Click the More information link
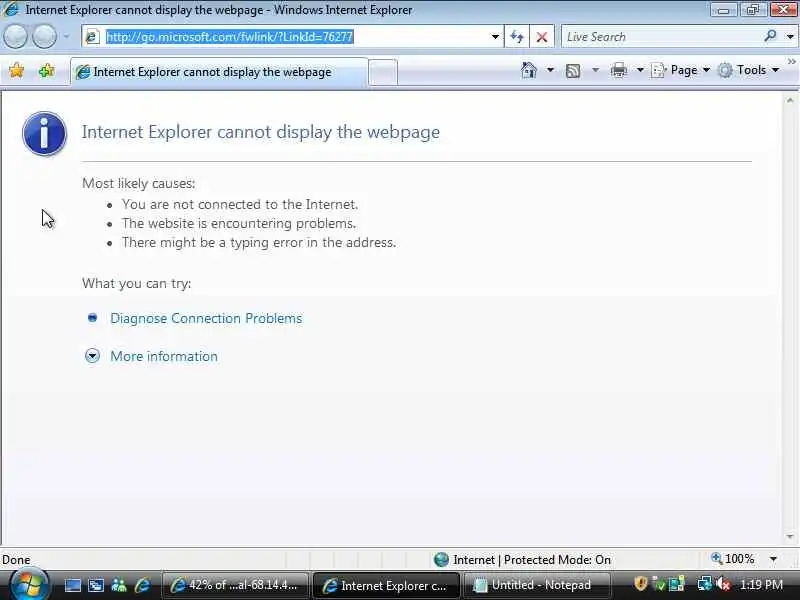Viewport: 800px width, 600px height. tap(164, 356)
